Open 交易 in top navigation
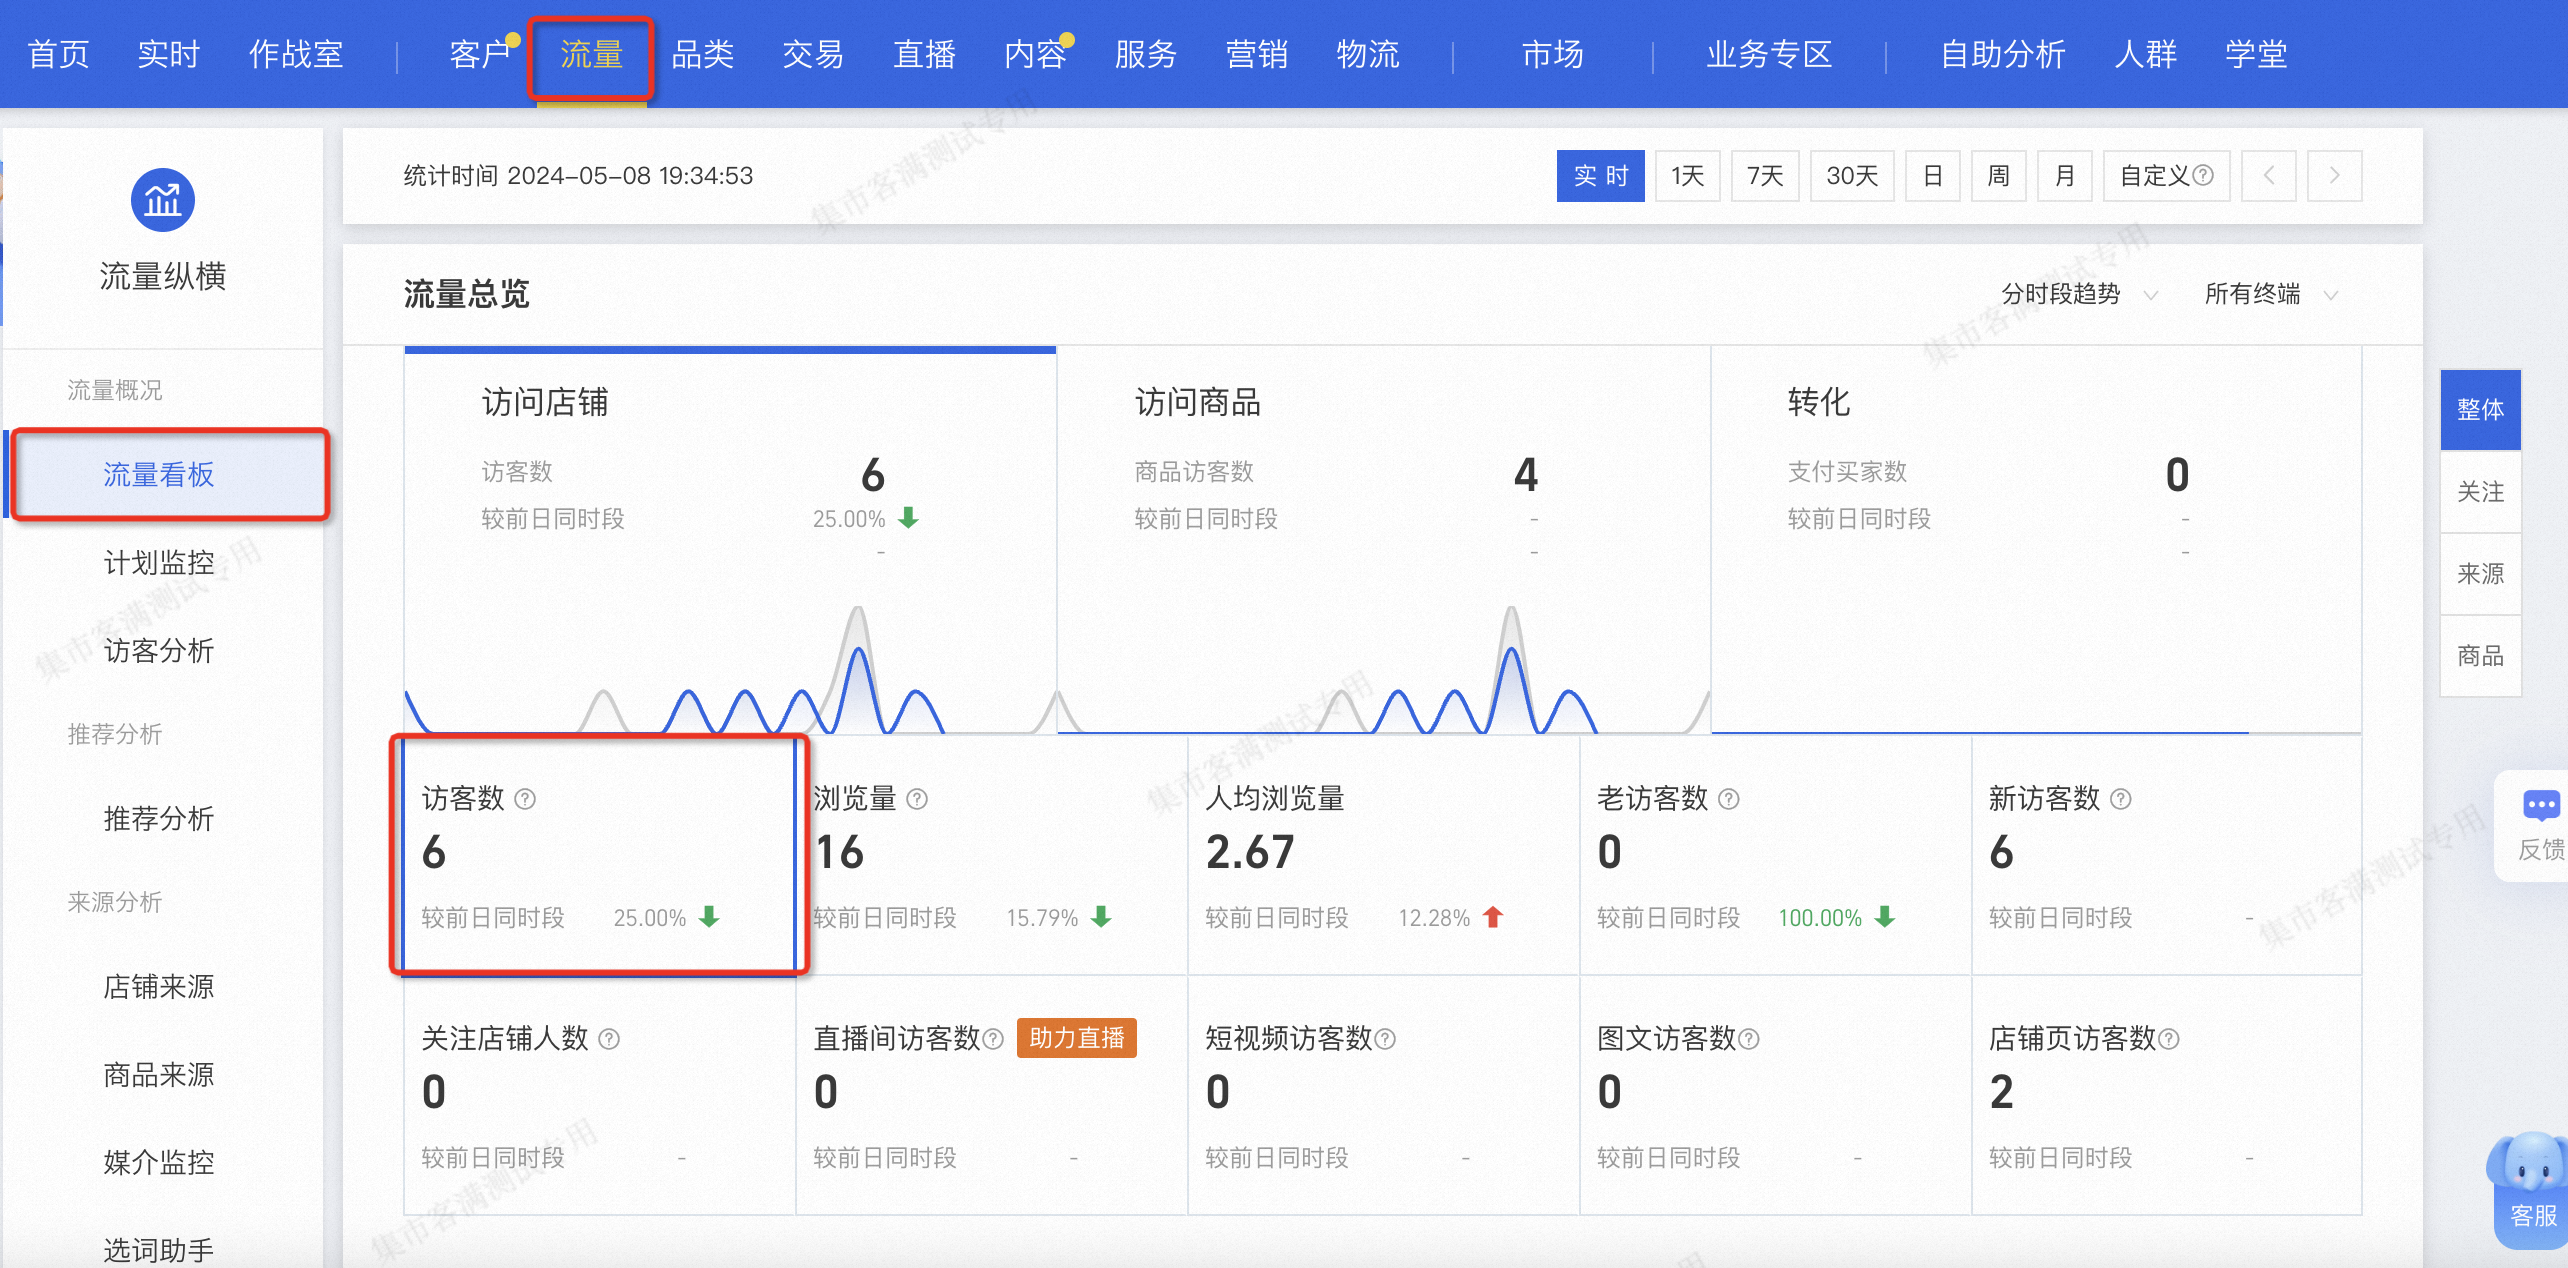 [x=813, y=54]
